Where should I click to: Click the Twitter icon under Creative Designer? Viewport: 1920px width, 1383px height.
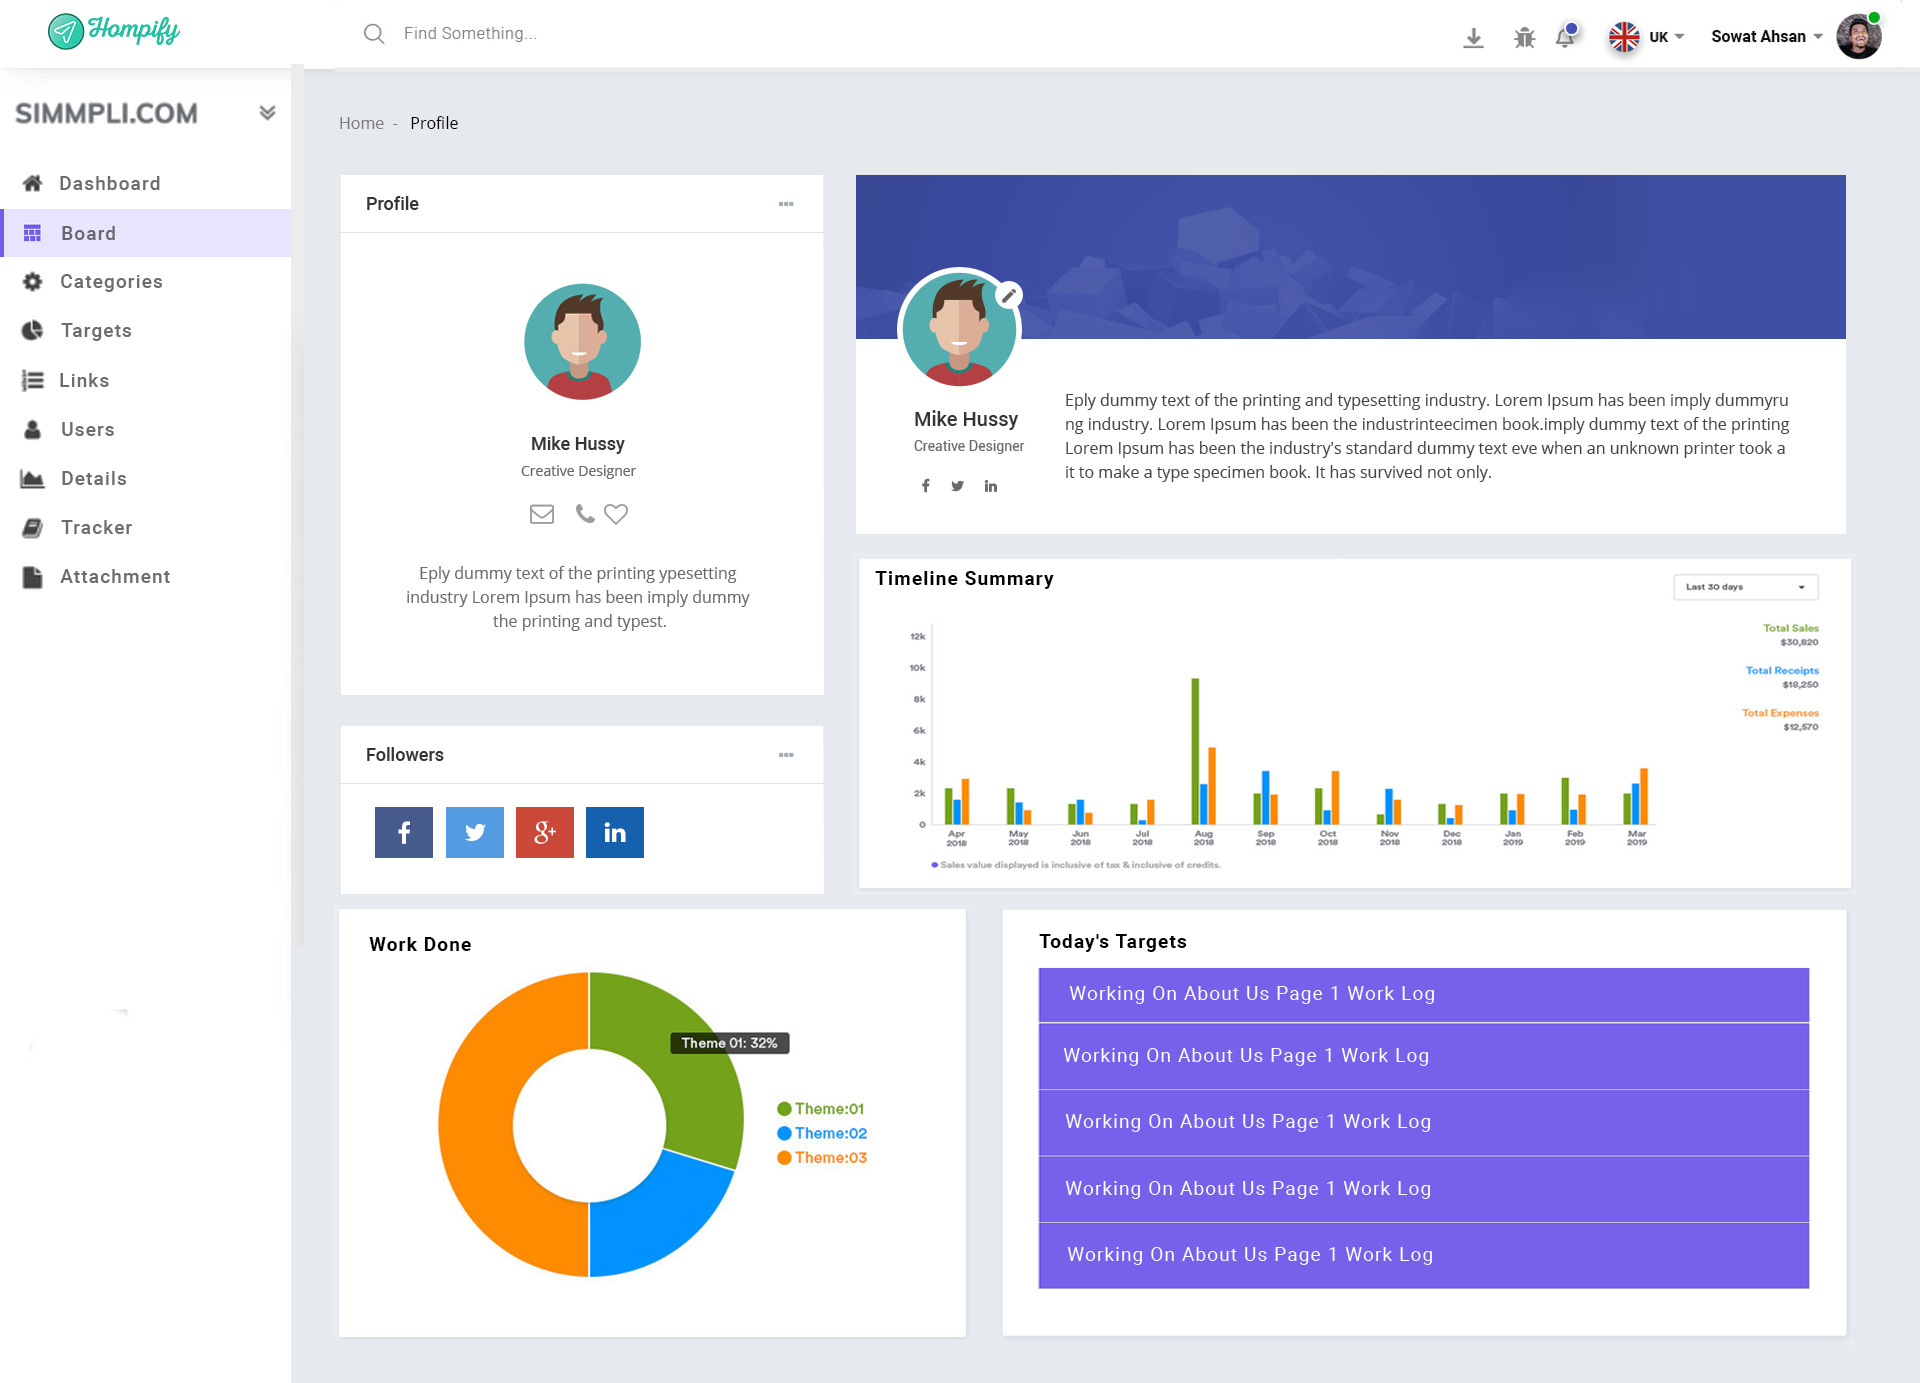coord(958,486)
